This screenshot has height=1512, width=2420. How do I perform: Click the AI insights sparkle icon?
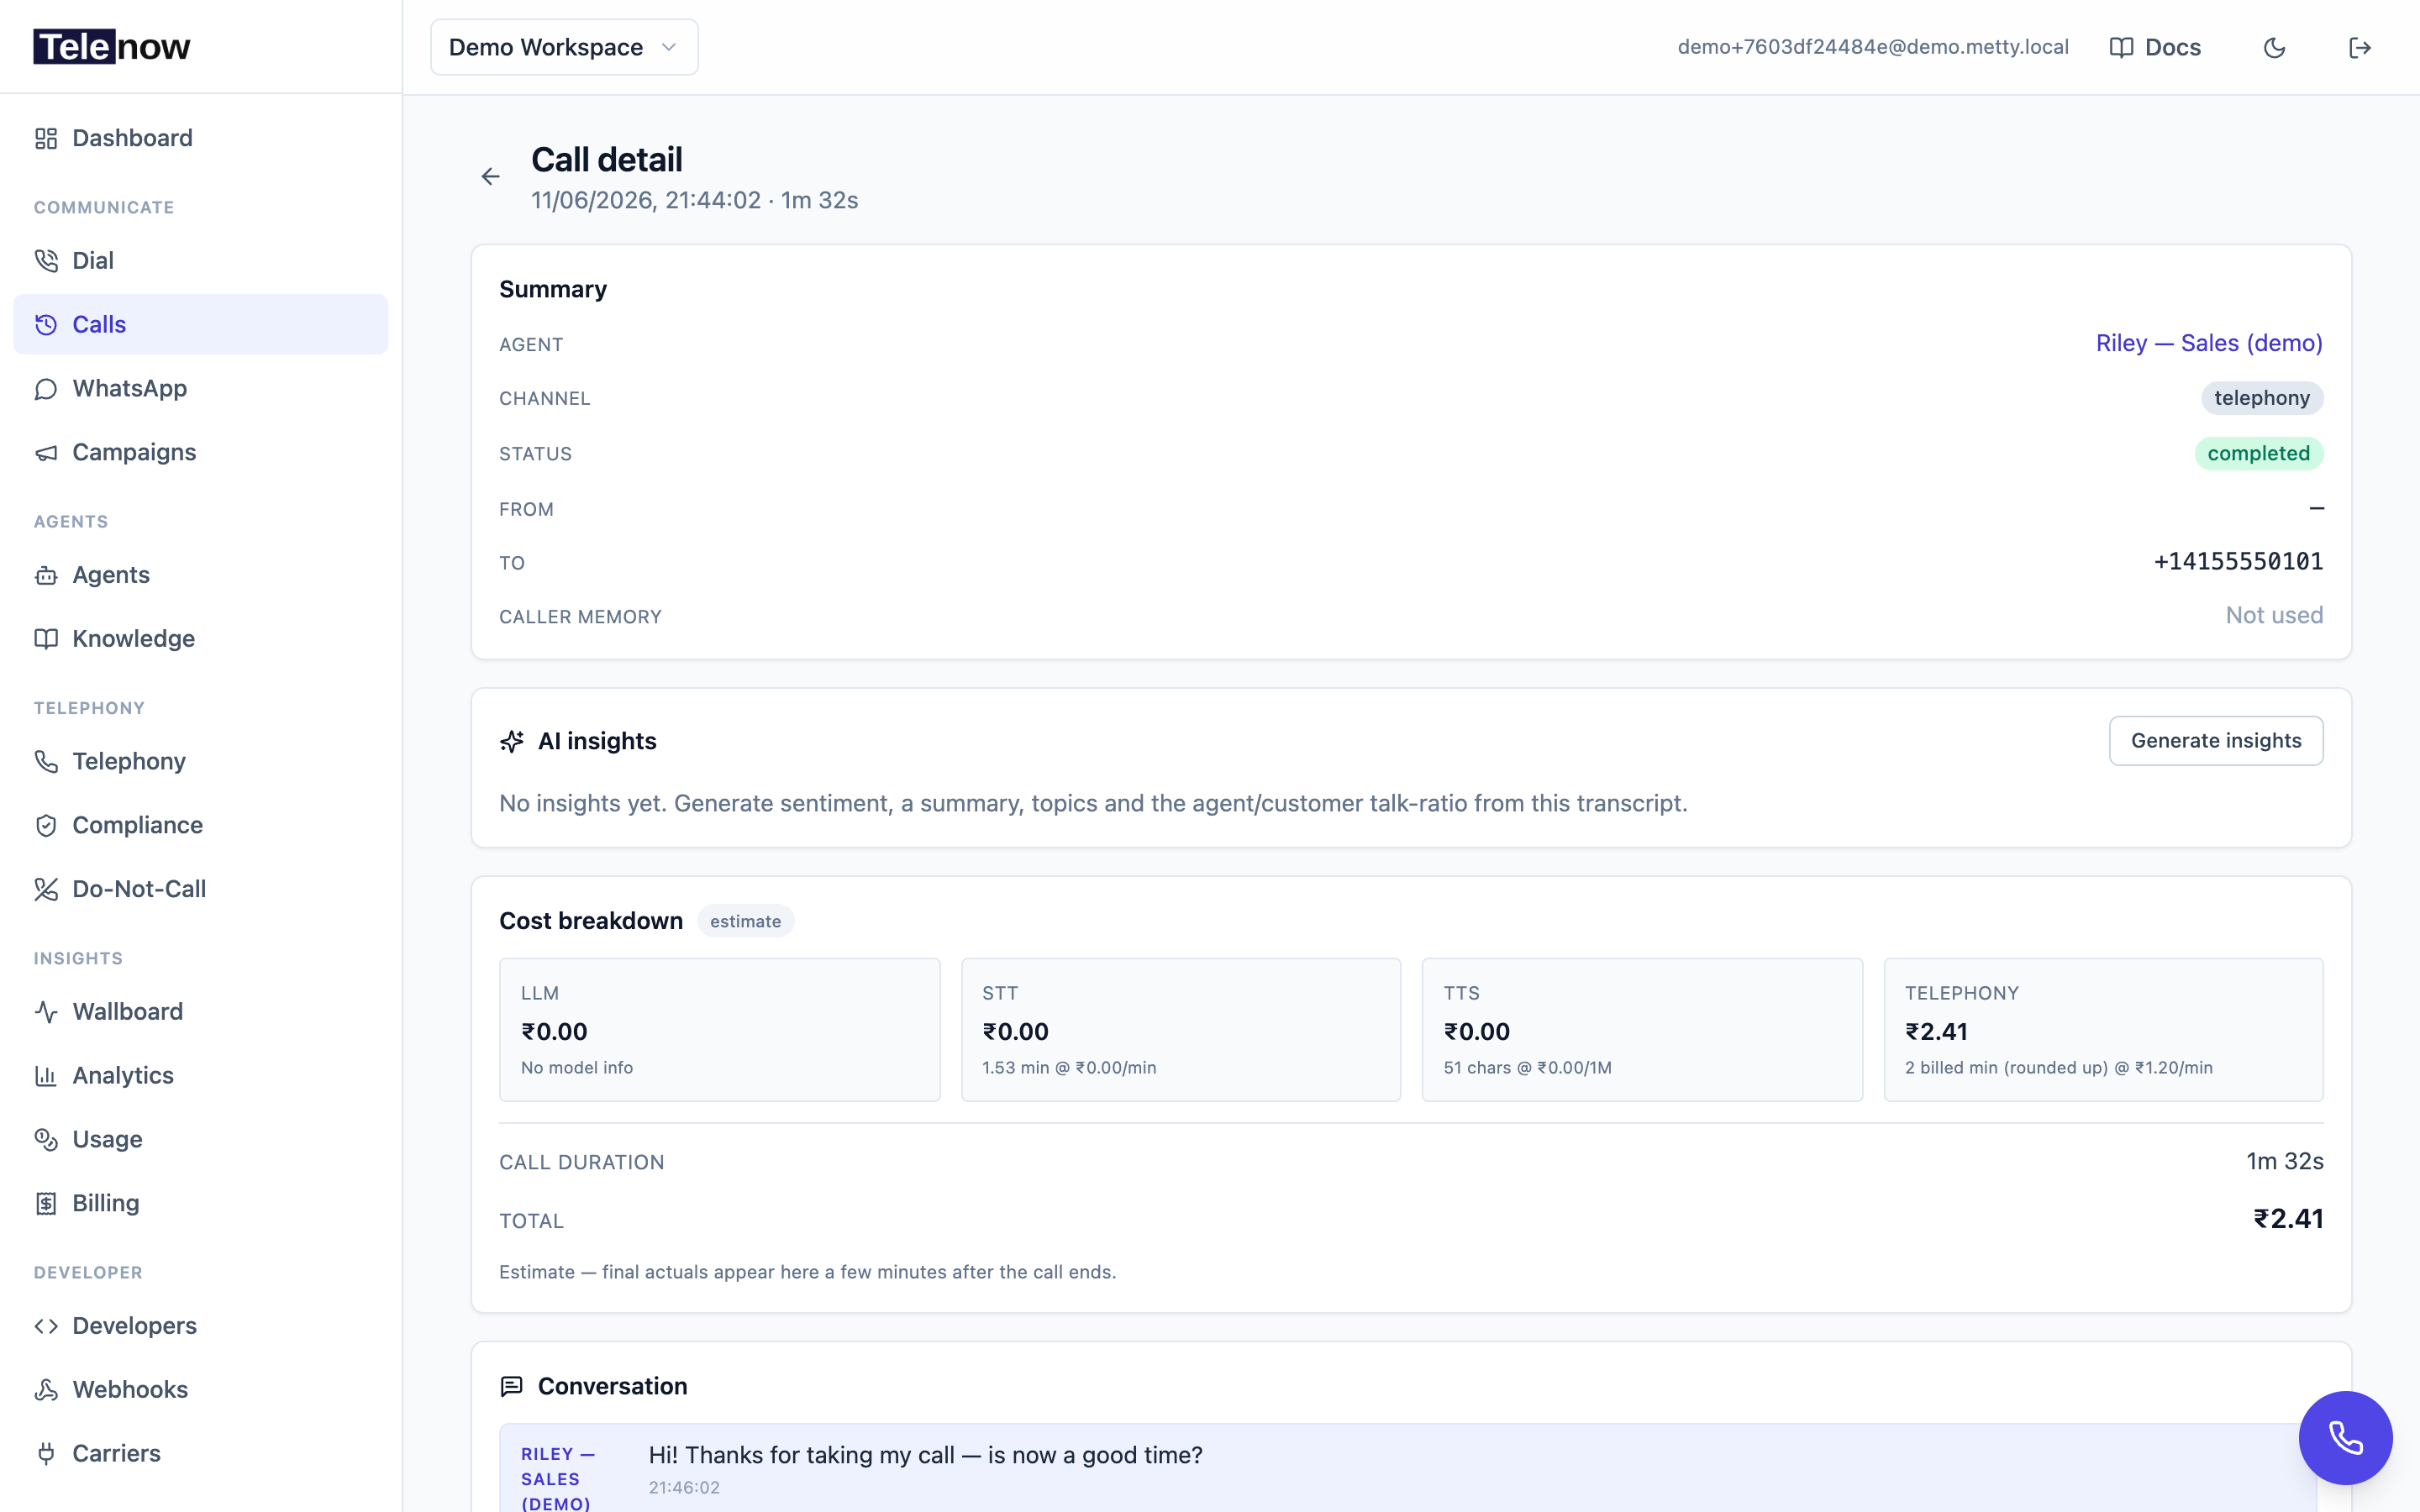pos(512,742)
